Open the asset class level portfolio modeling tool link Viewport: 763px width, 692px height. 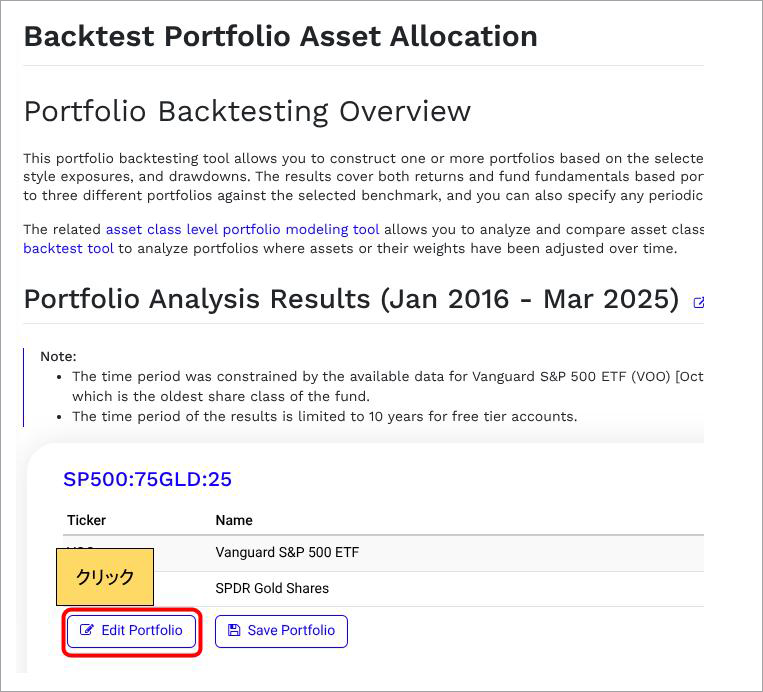pos(244,230)
